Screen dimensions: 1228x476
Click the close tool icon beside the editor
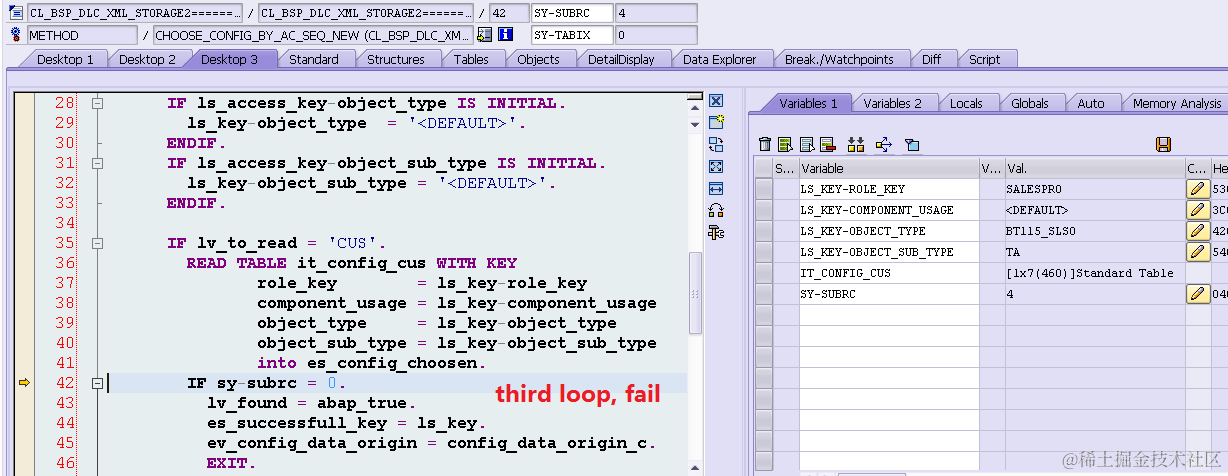click(716, 101)
